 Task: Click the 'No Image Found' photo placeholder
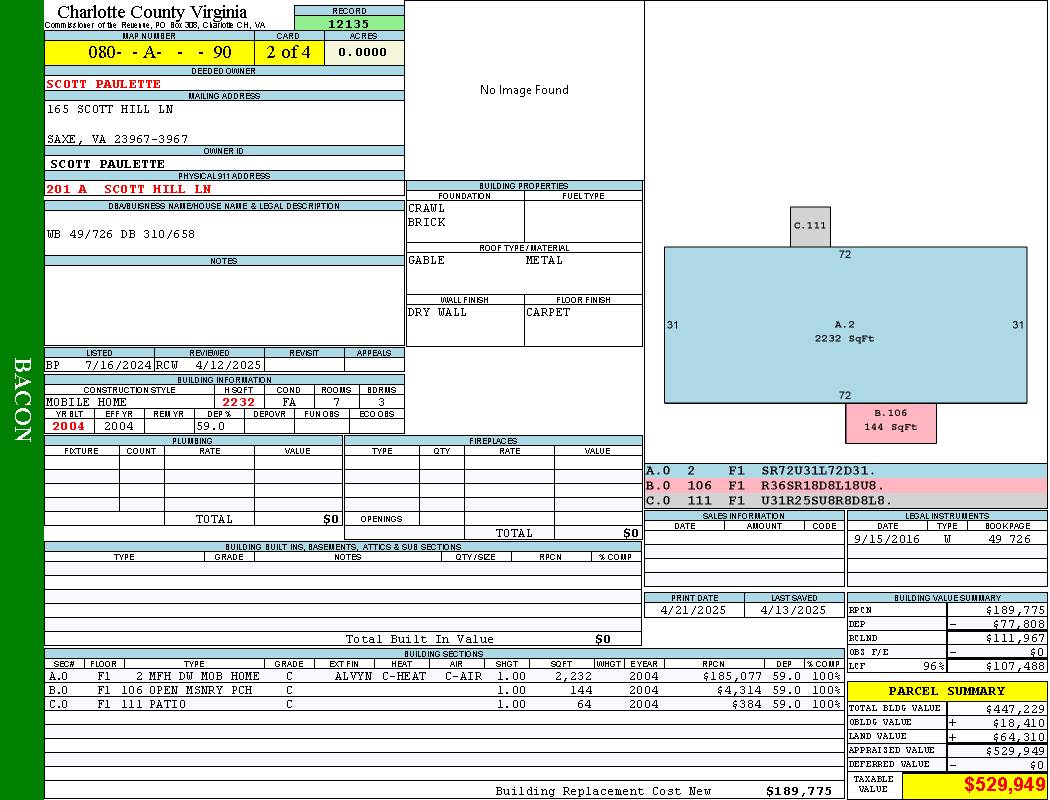[524, 90]
